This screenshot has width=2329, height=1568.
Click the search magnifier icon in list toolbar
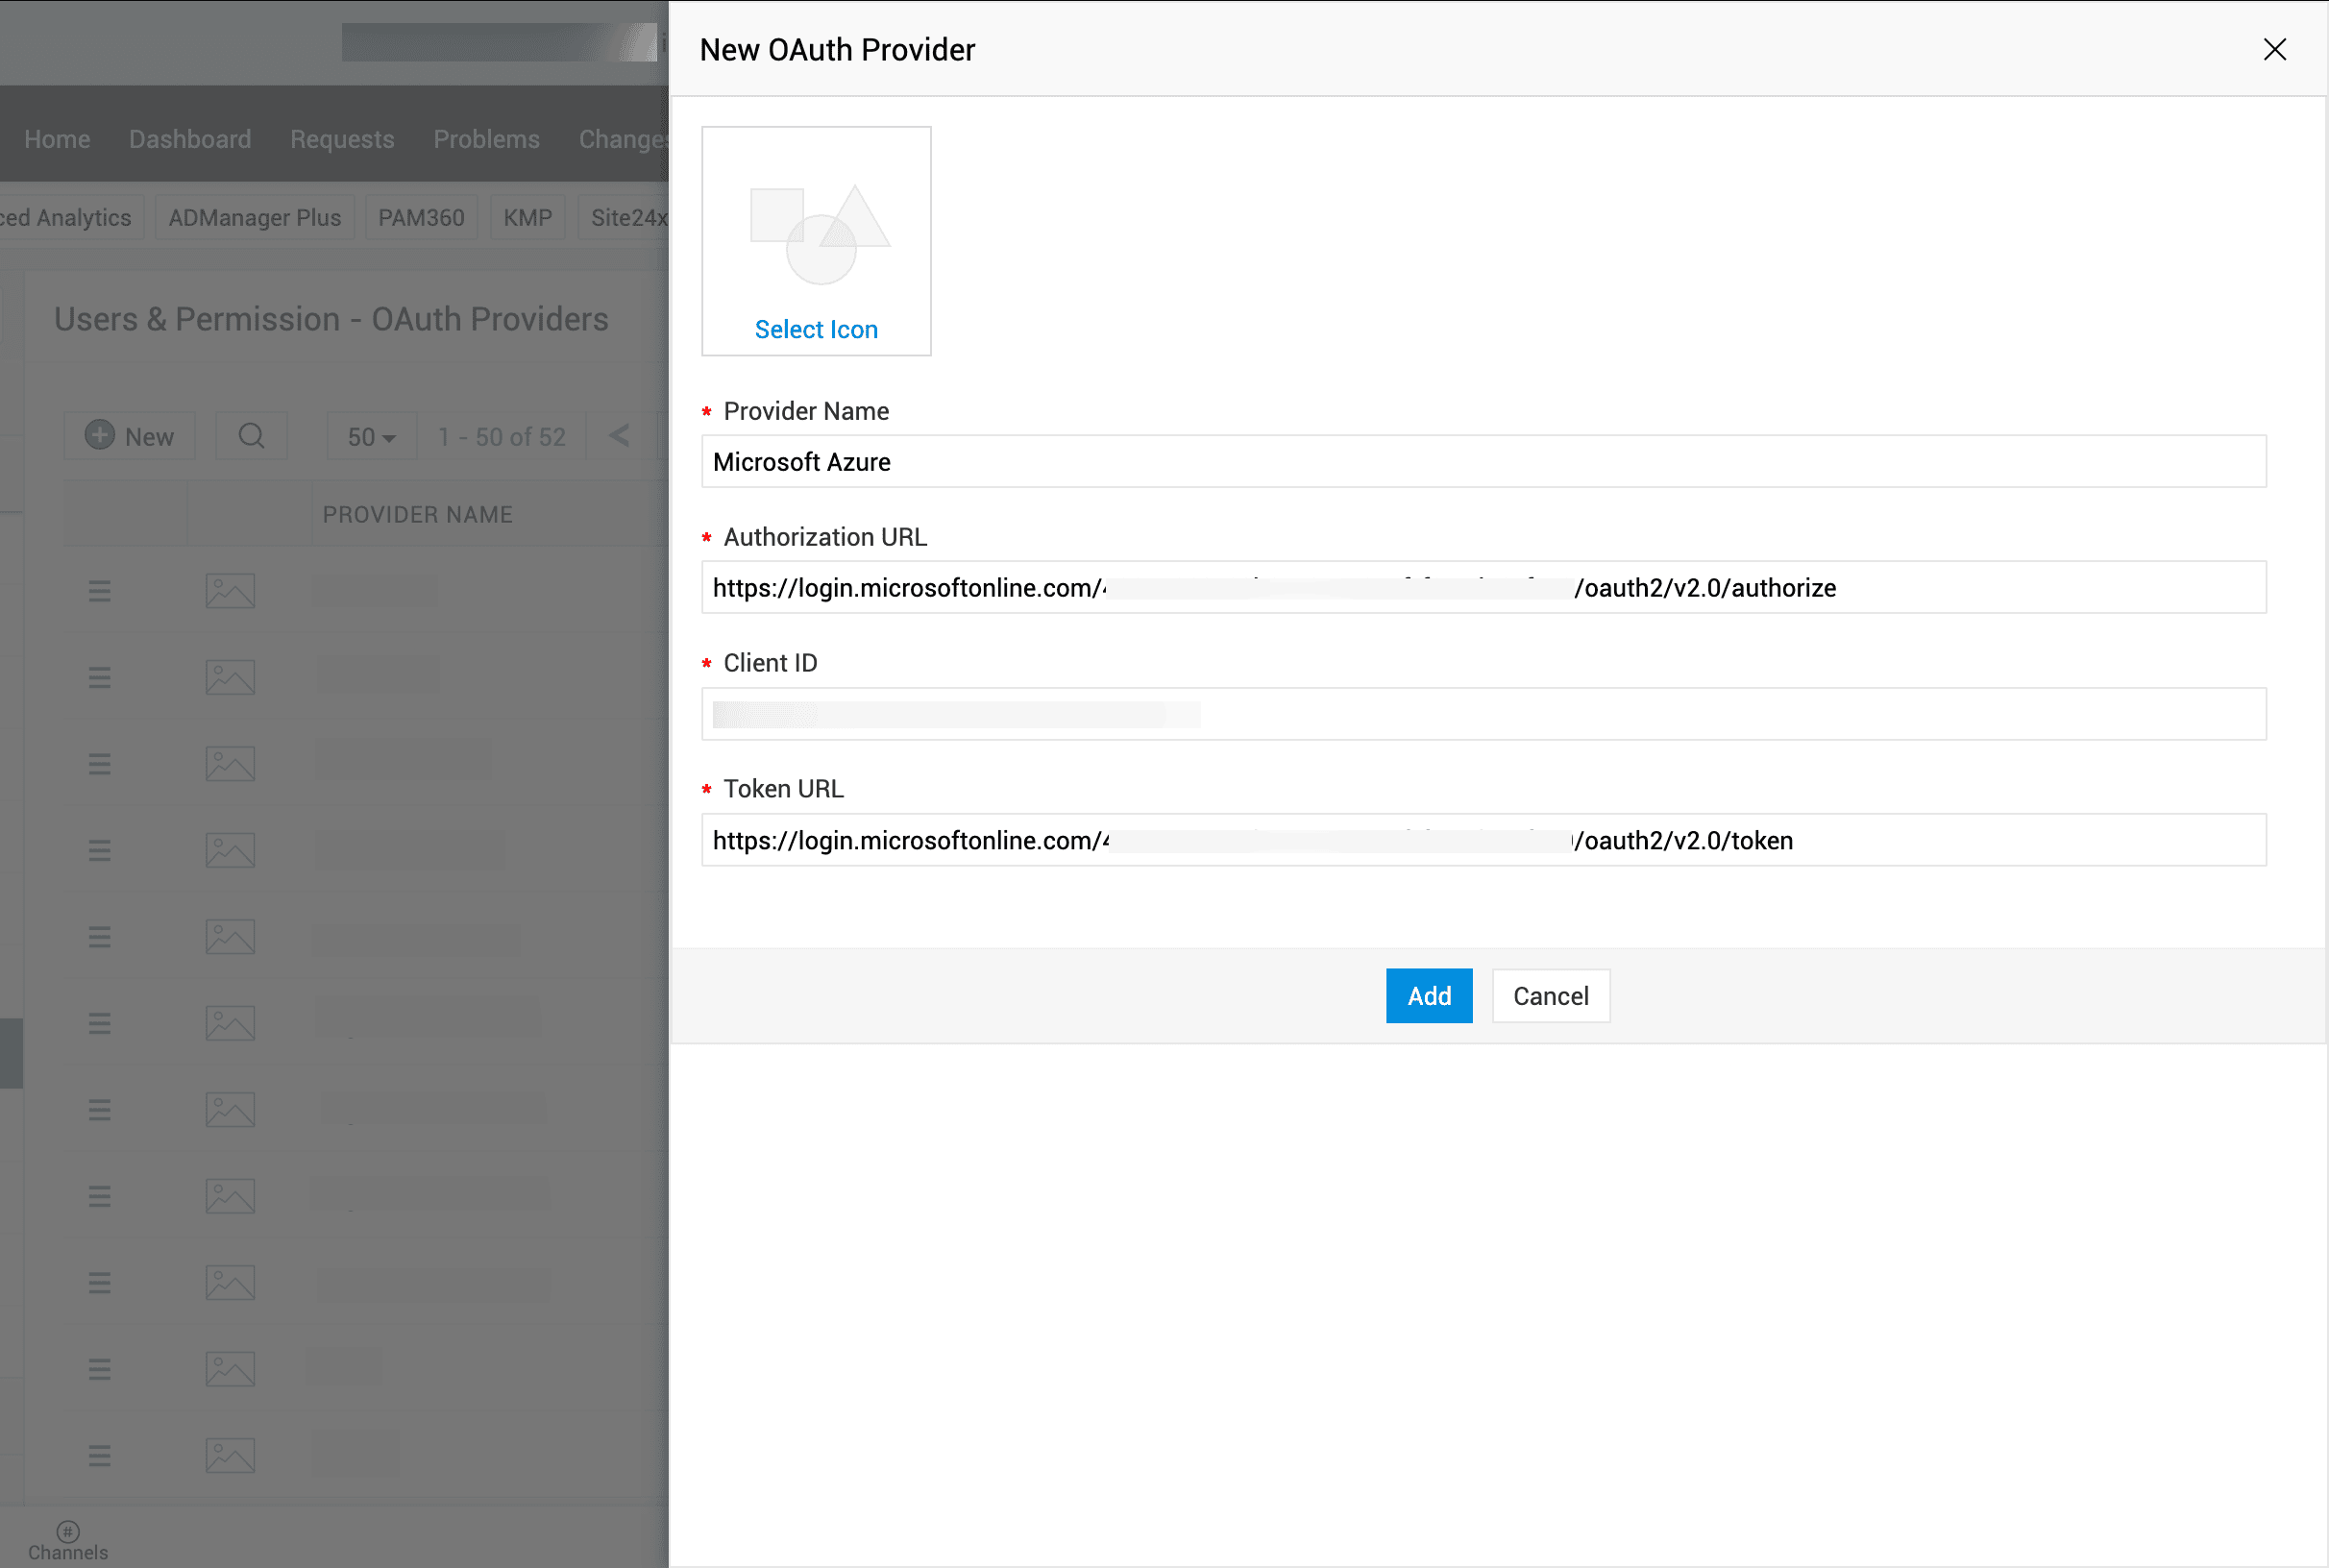pos(251,436)
